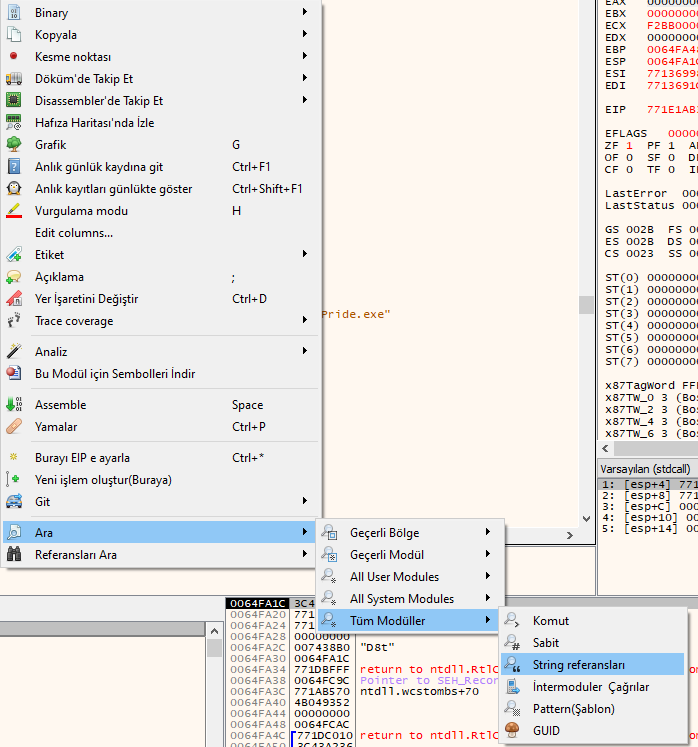This screenshot has width=698, height=747.
Task: Click the 1: [esp+4] argument row
Action: coord(648,485)
